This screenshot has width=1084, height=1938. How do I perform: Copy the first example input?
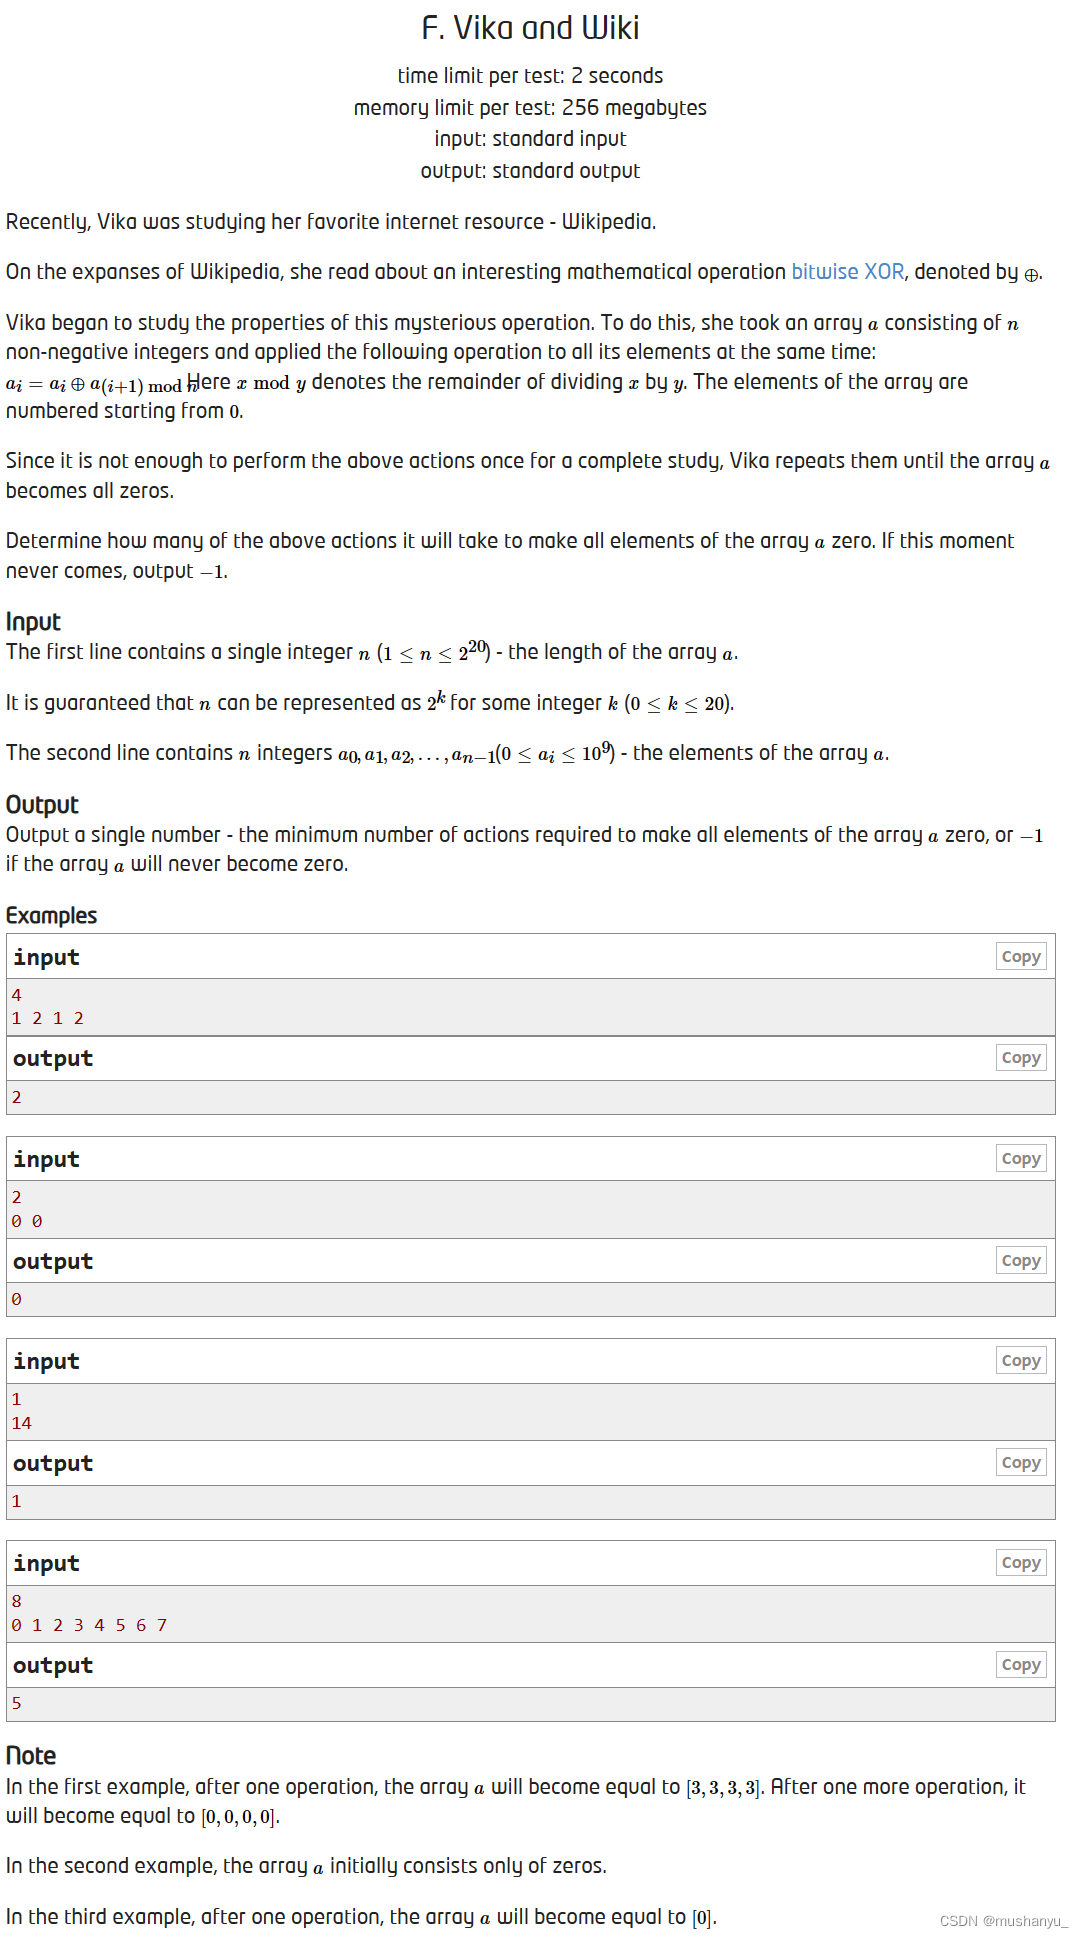[1020, 956]
